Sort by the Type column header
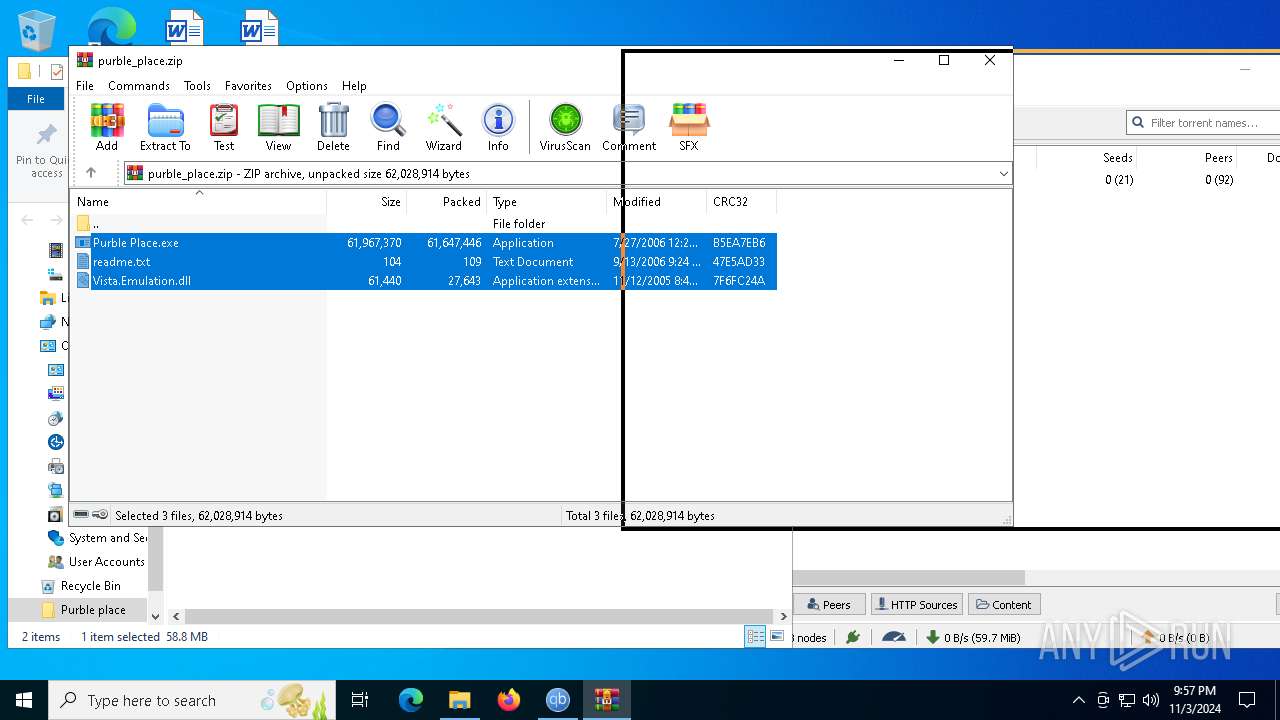Screen dimensions: 1280x720 547,202
